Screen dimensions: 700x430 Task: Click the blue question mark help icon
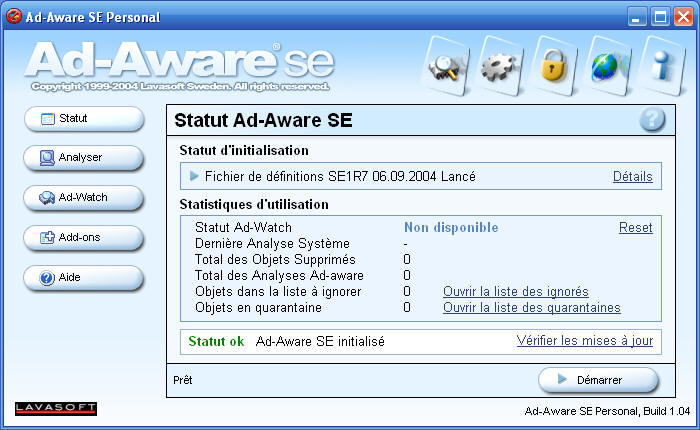652,120
